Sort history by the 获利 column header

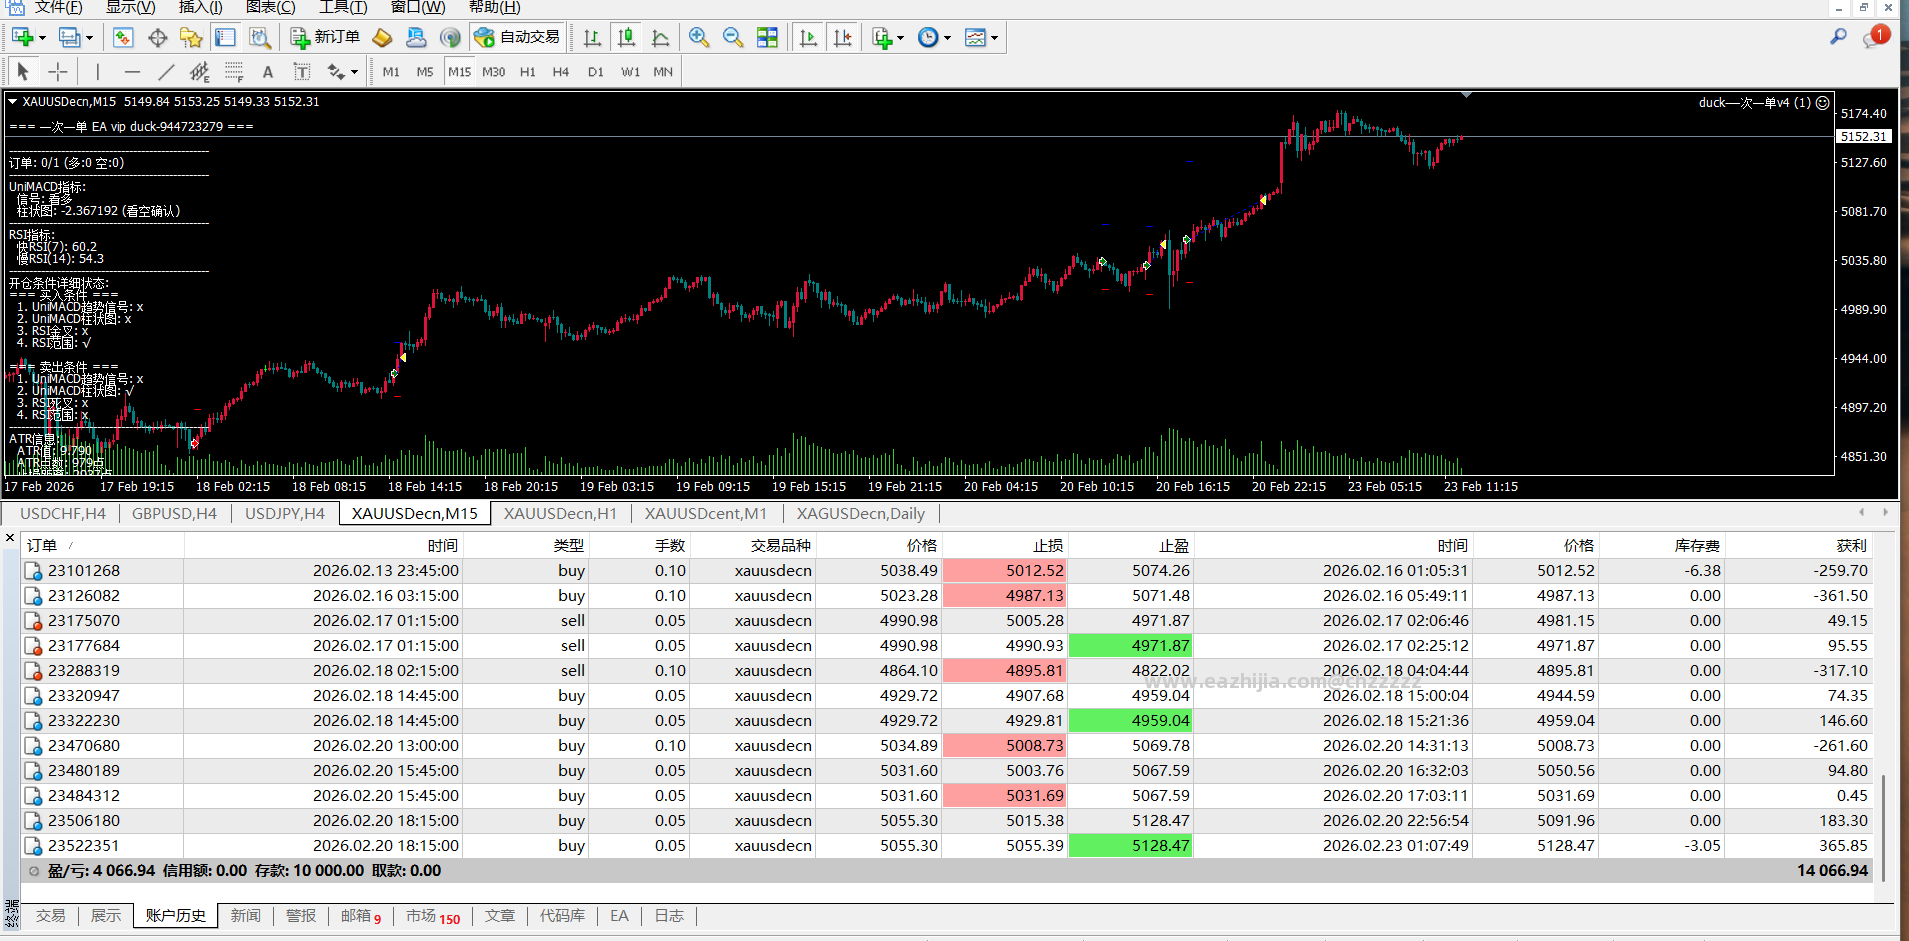[x=1851, y=546]
